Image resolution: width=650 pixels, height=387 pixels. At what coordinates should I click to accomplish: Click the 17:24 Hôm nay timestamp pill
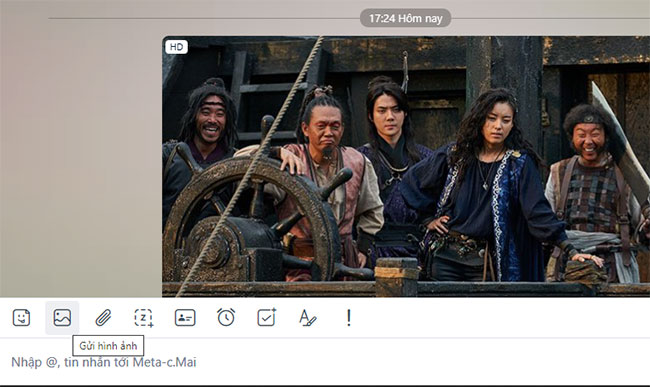(x=405, y=18)
